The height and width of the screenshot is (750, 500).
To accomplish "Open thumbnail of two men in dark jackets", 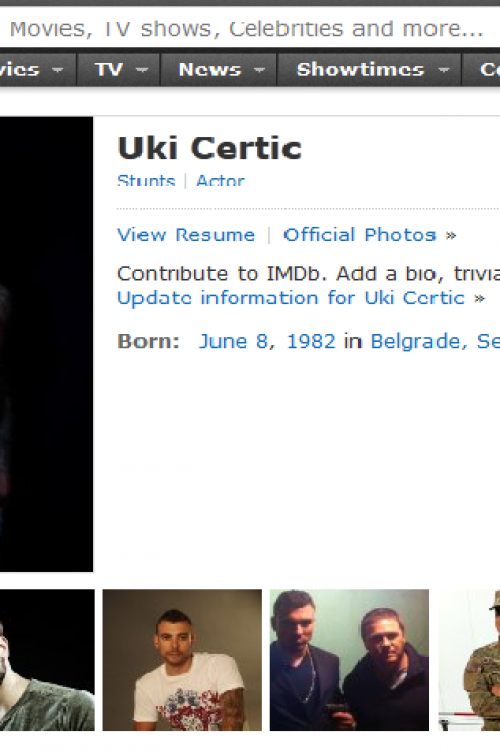I will (349, 660).
